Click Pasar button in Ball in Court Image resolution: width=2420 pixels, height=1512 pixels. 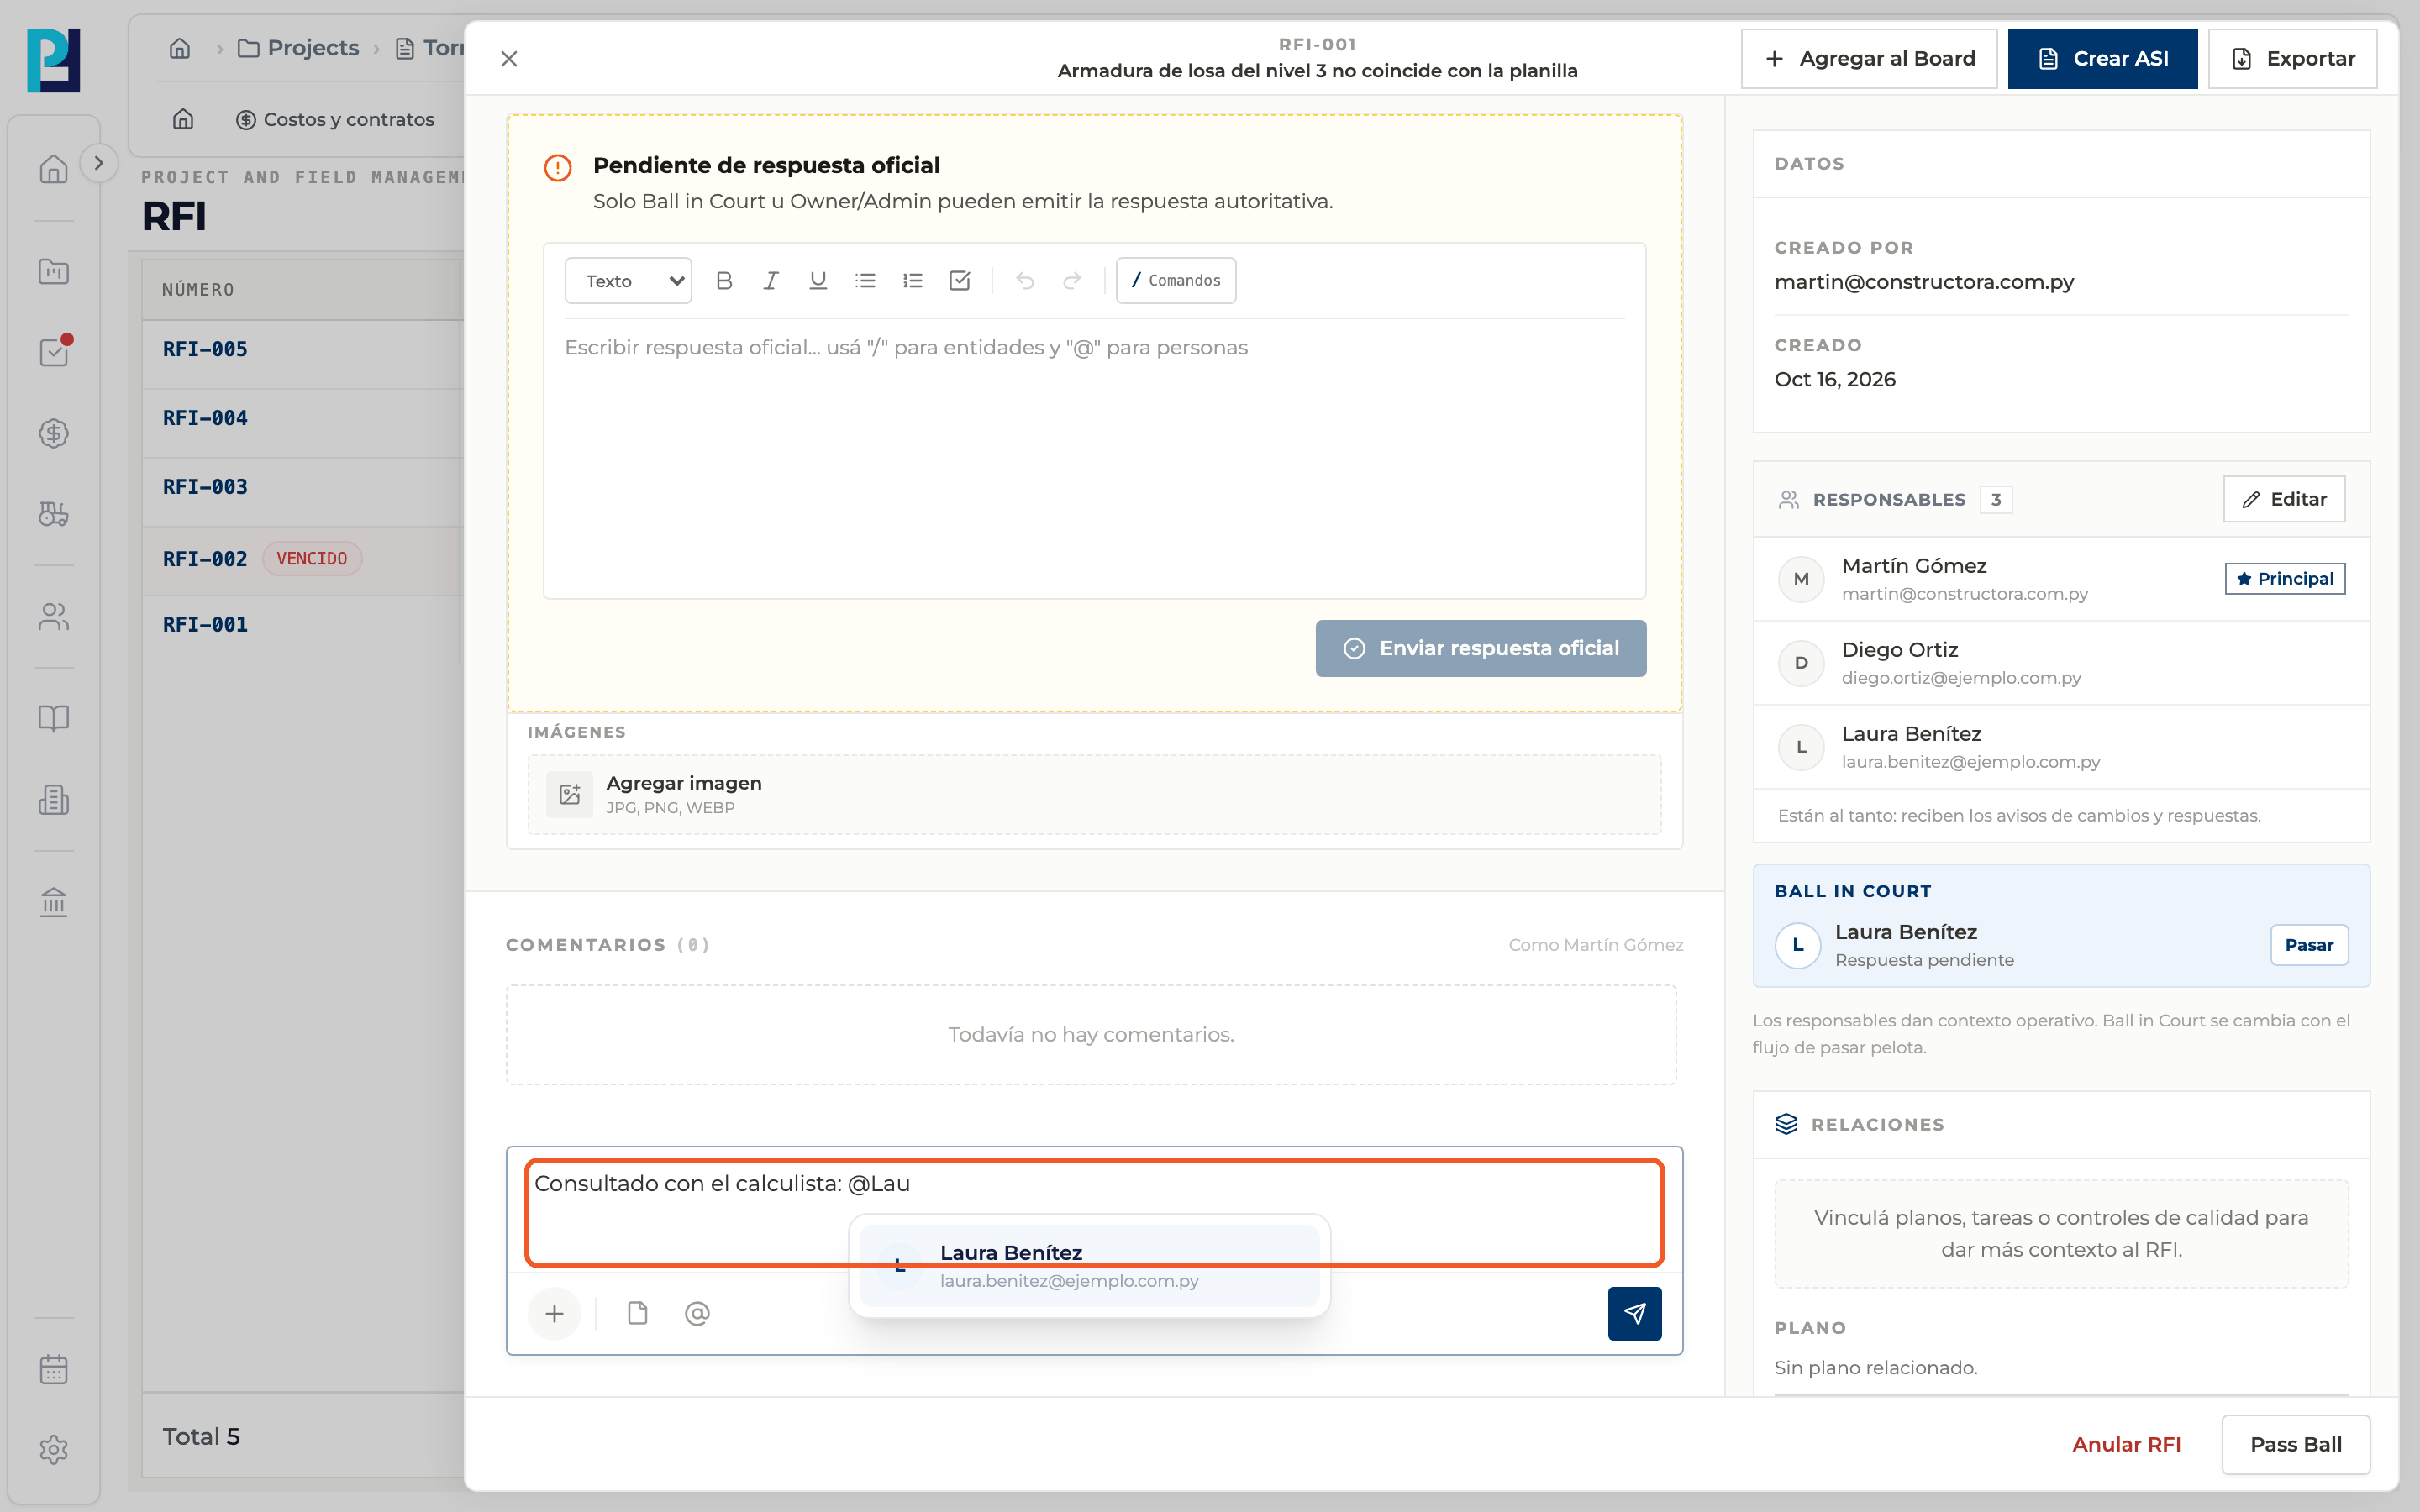(2308, 945)
